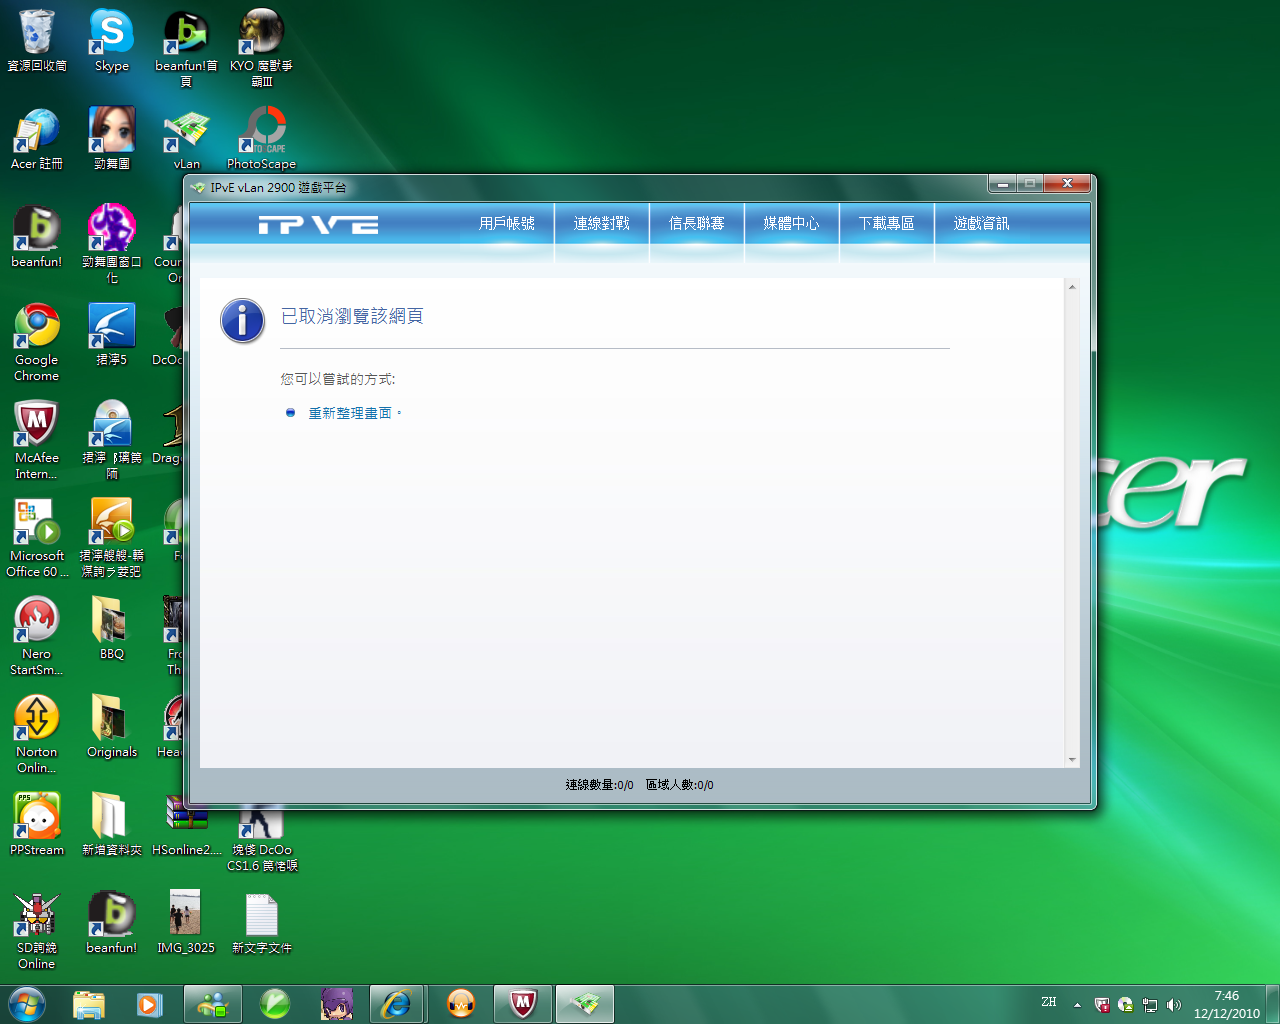Image resolution: width=1280 pixels, height=1024 pixels.
Task: Open the Windows Start button
Action: coord(27,1003)
